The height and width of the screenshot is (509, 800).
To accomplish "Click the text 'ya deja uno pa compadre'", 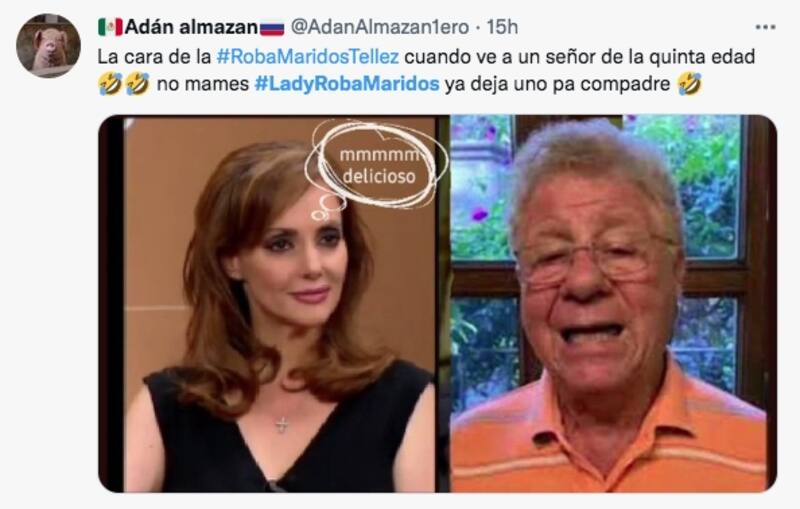I will tap(557, 84).
